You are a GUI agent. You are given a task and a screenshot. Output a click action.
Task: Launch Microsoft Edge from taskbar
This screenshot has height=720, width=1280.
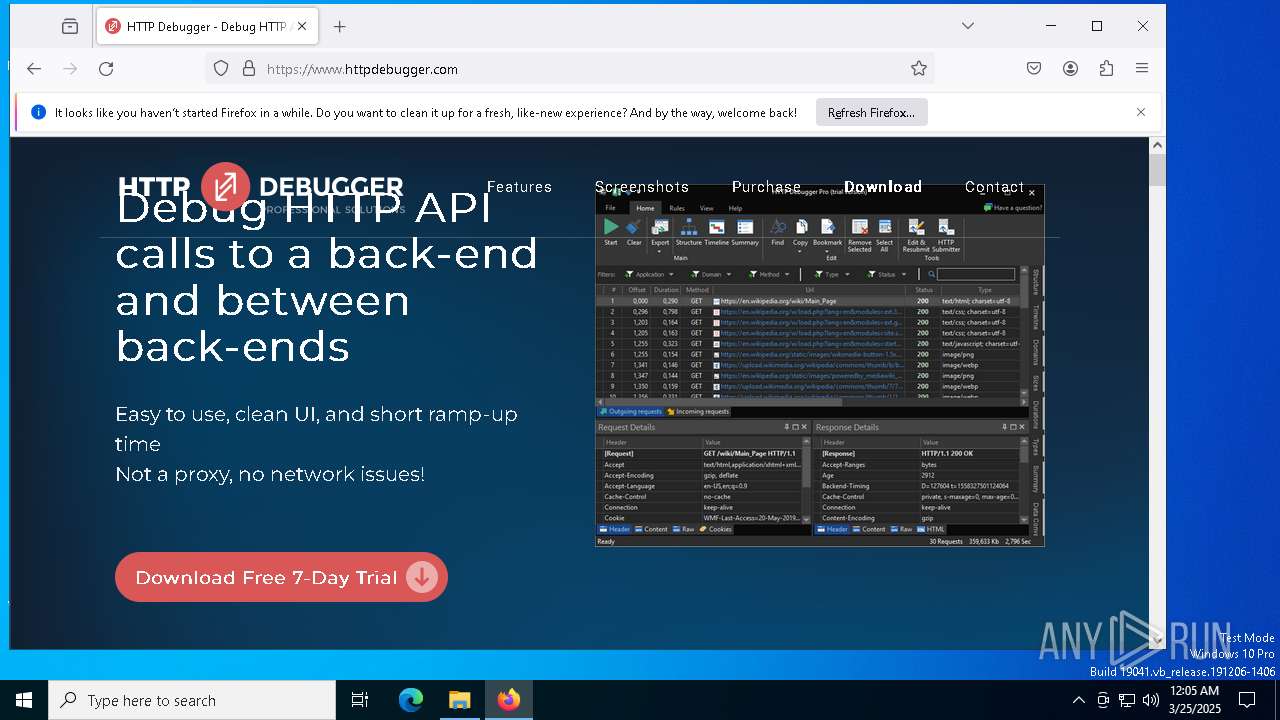tap(411, 700)
